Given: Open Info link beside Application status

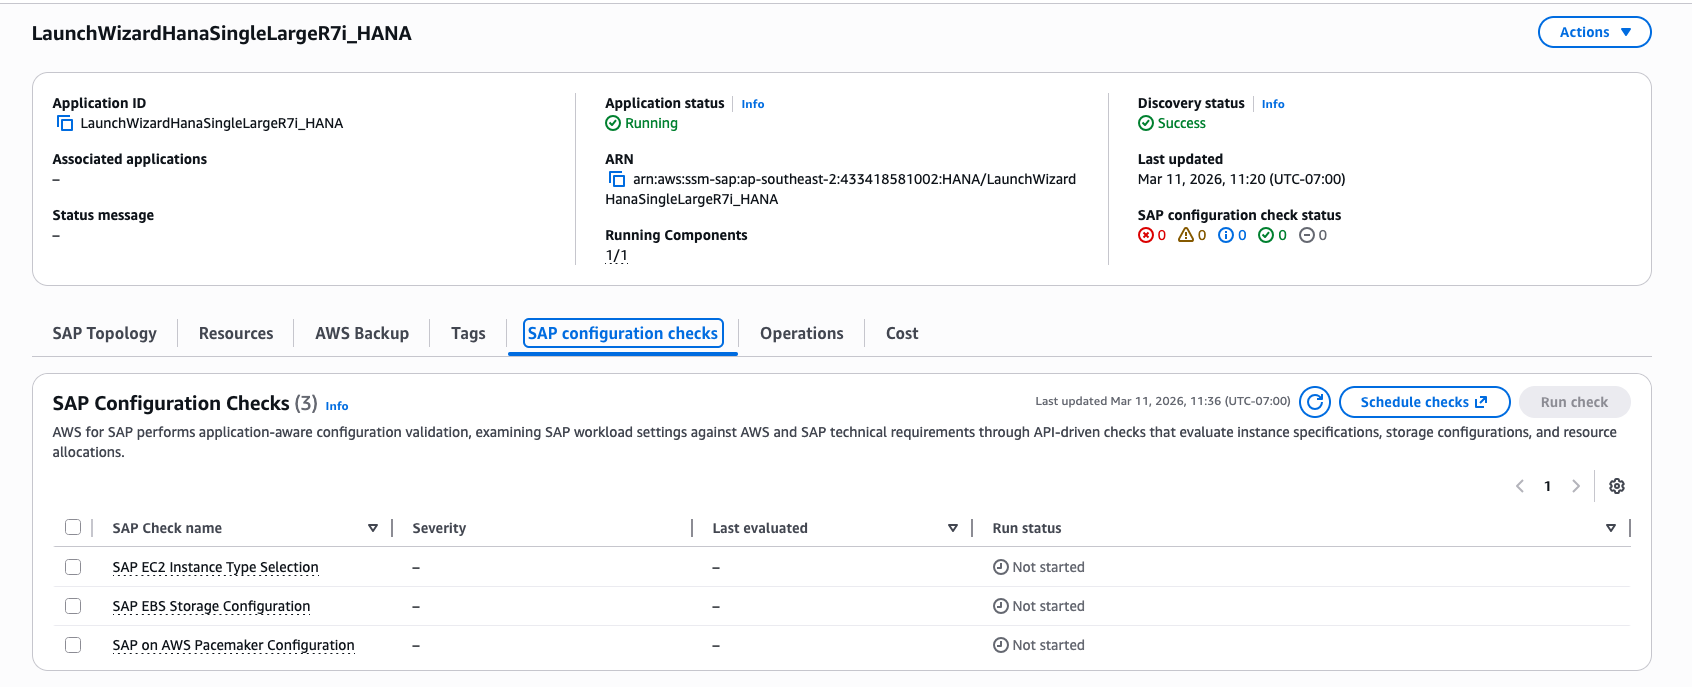Looking at the screenshot, I should pos(752,104).
